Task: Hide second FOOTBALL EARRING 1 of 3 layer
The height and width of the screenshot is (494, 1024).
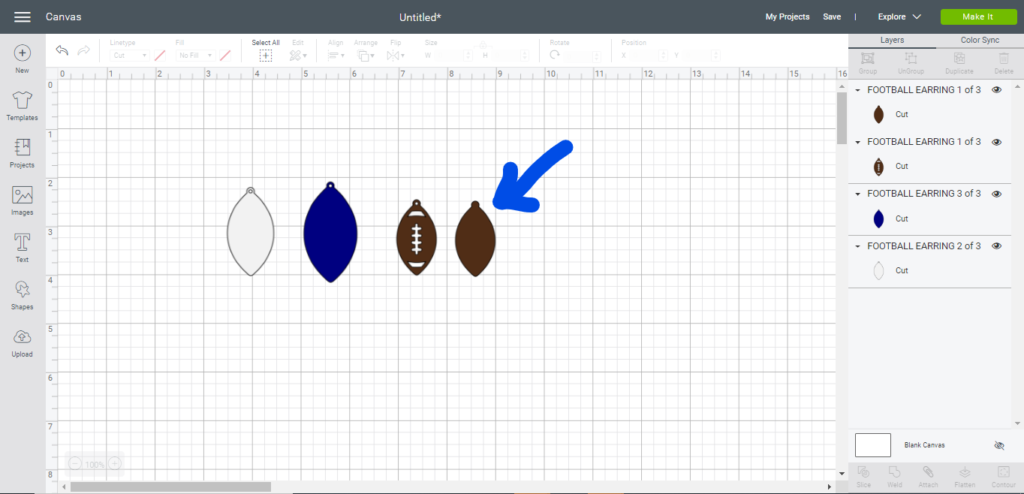Action: (997, 142)
